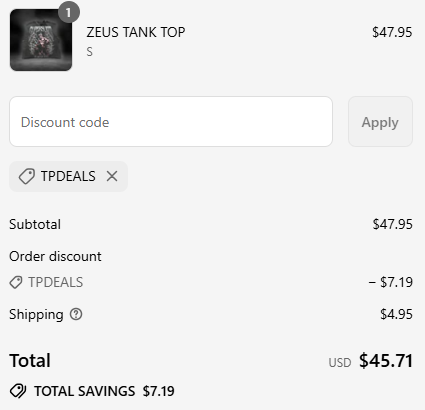Click the Order discount label

[55, 256]
